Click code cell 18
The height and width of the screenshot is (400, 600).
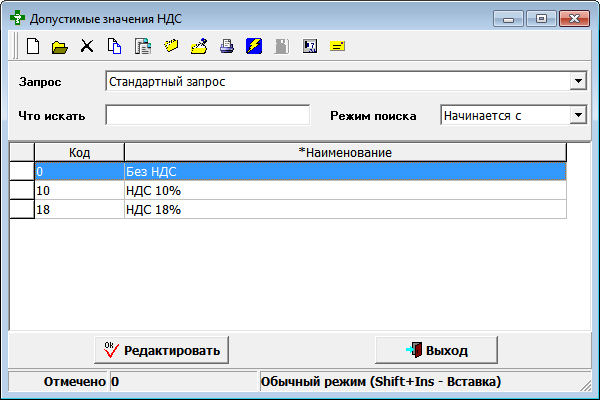79,209
